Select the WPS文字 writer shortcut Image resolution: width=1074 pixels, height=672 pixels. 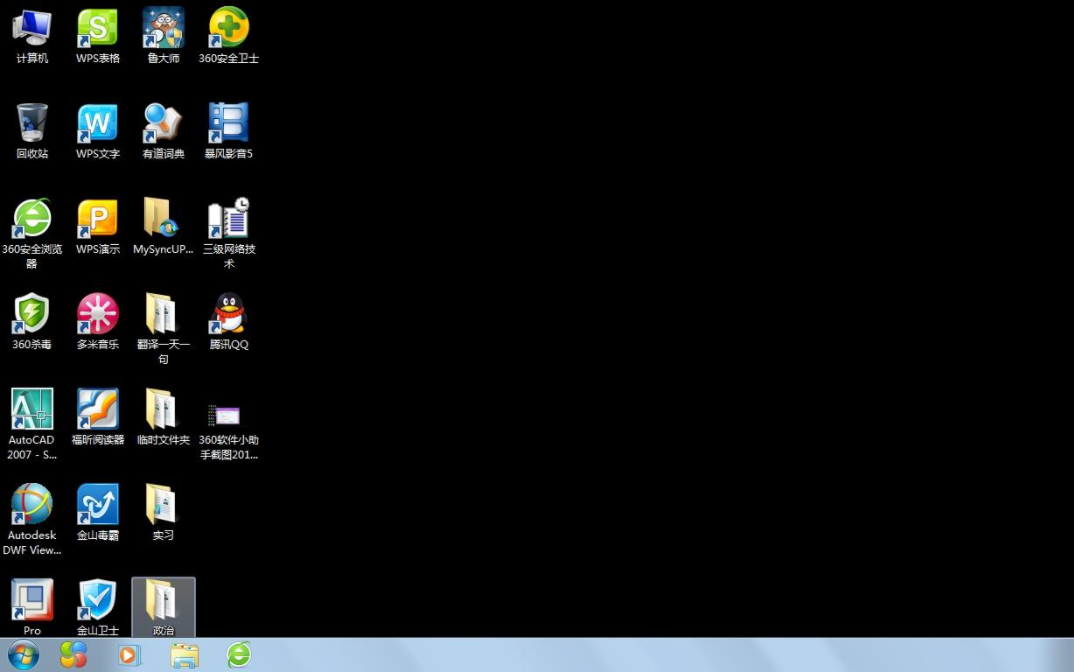pyautogui.click(x=98, y=123)
